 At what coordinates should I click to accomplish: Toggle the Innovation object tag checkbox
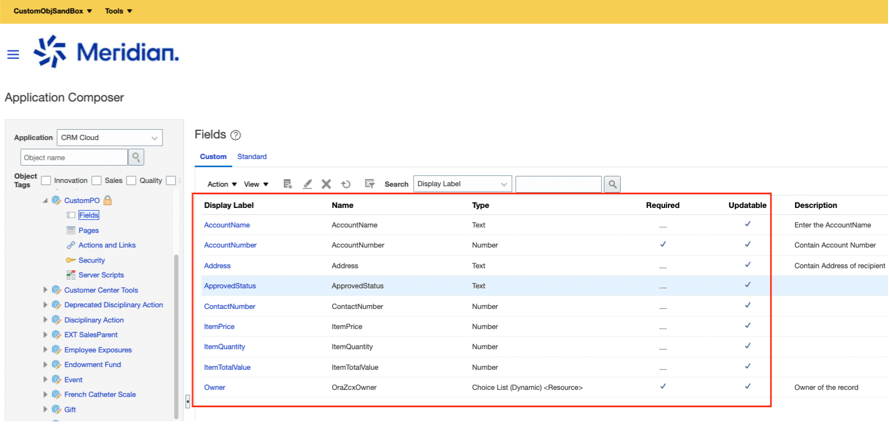coord(46,181)
